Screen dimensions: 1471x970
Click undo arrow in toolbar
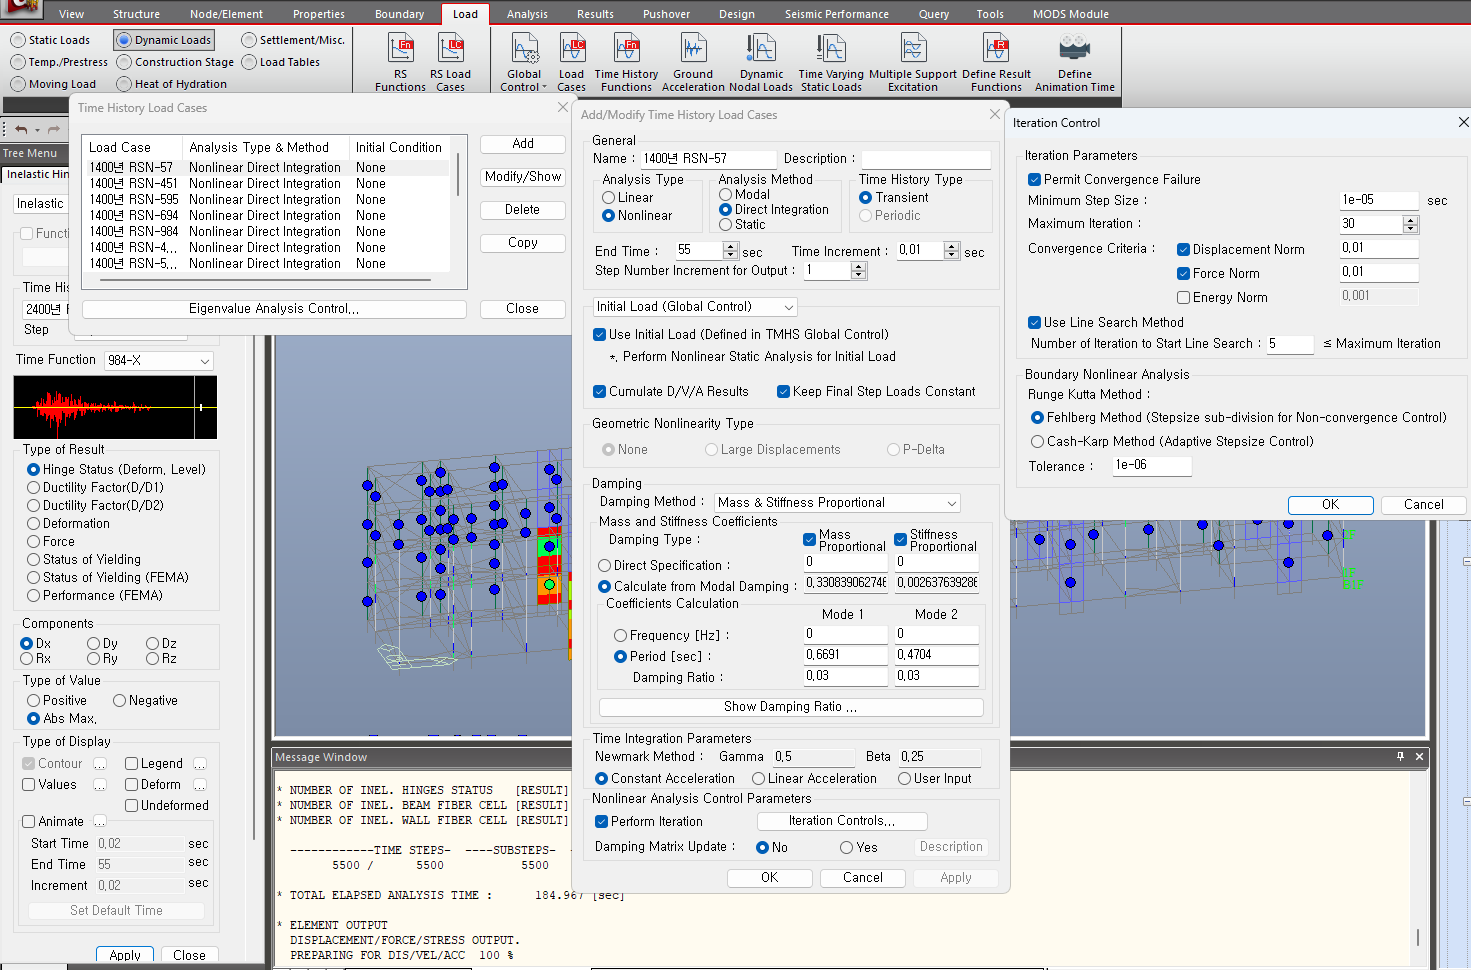[x=20, y=130]
